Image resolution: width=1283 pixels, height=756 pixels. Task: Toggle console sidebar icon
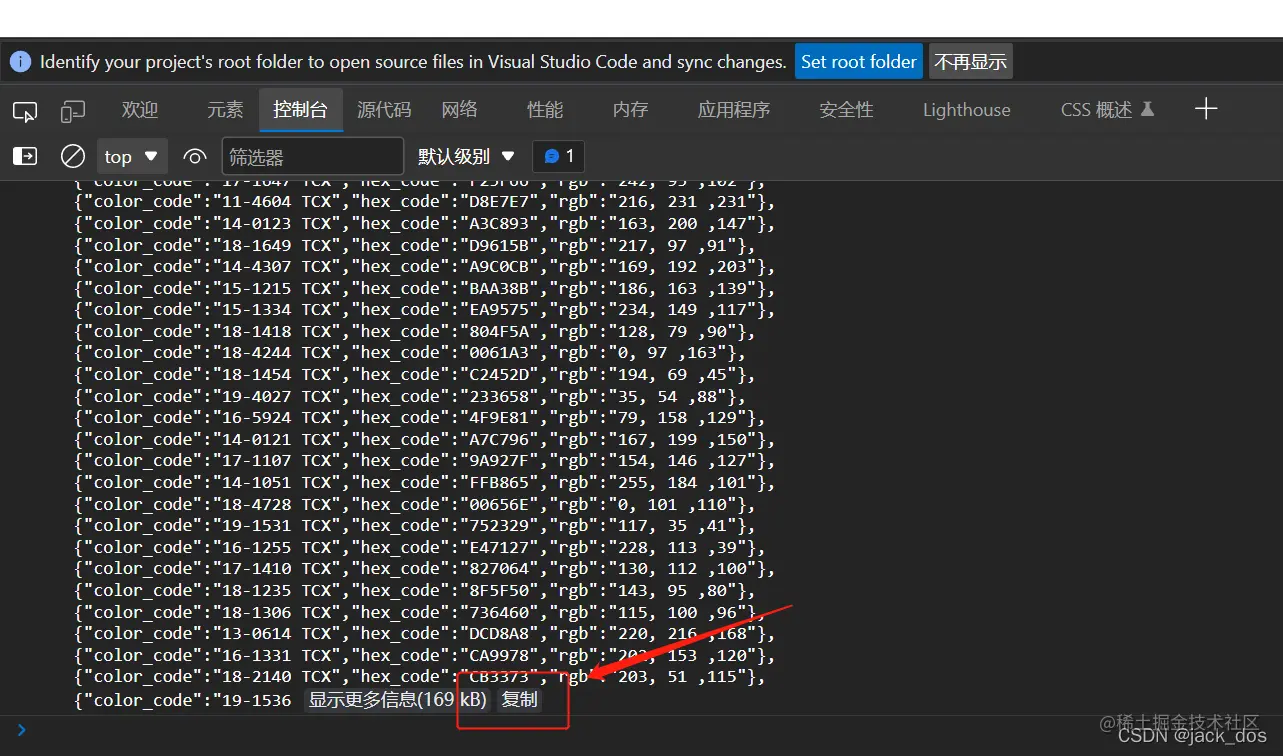point(24,156)
